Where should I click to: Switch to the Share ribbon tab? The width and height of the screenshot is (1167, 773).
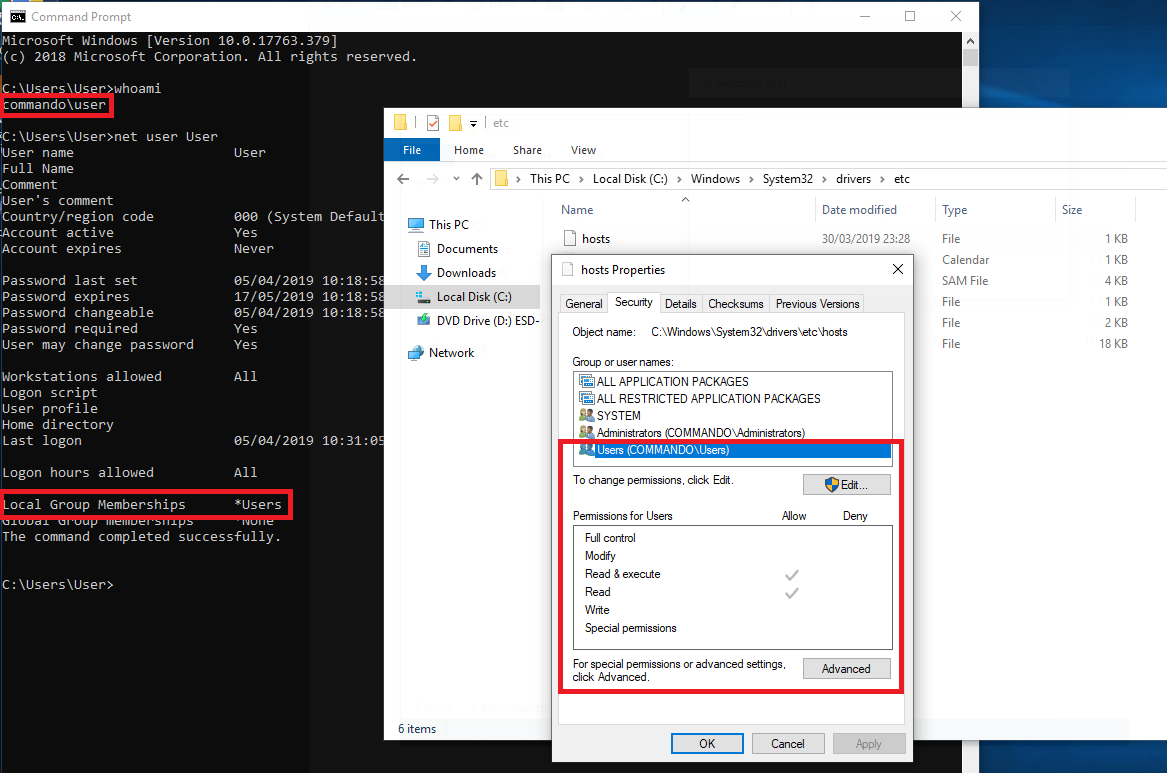527,150
